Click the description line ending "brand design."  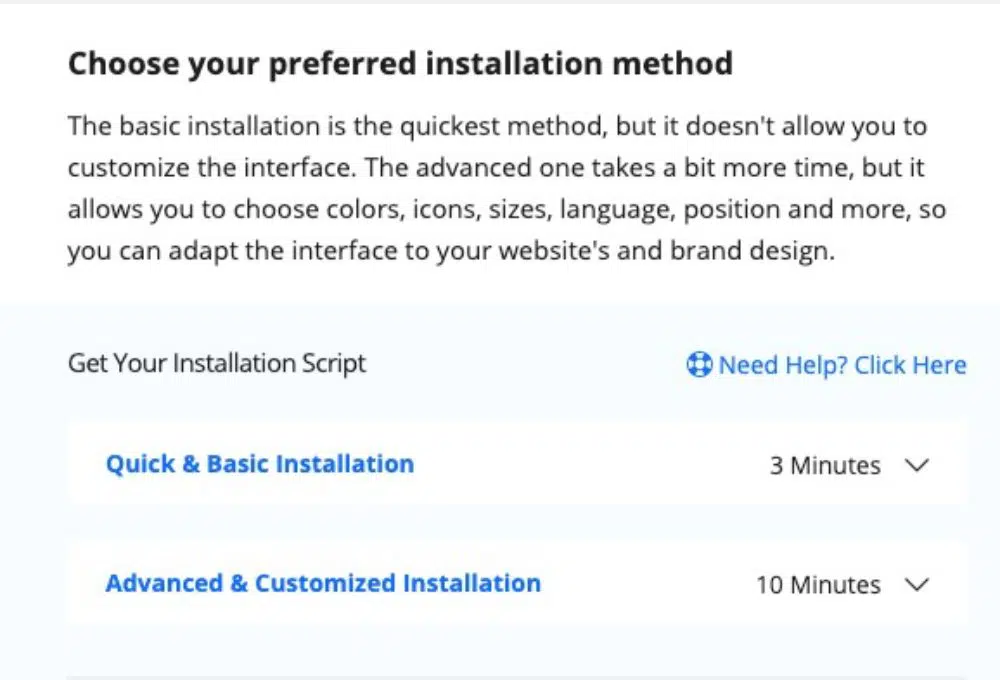click(450, 251)
